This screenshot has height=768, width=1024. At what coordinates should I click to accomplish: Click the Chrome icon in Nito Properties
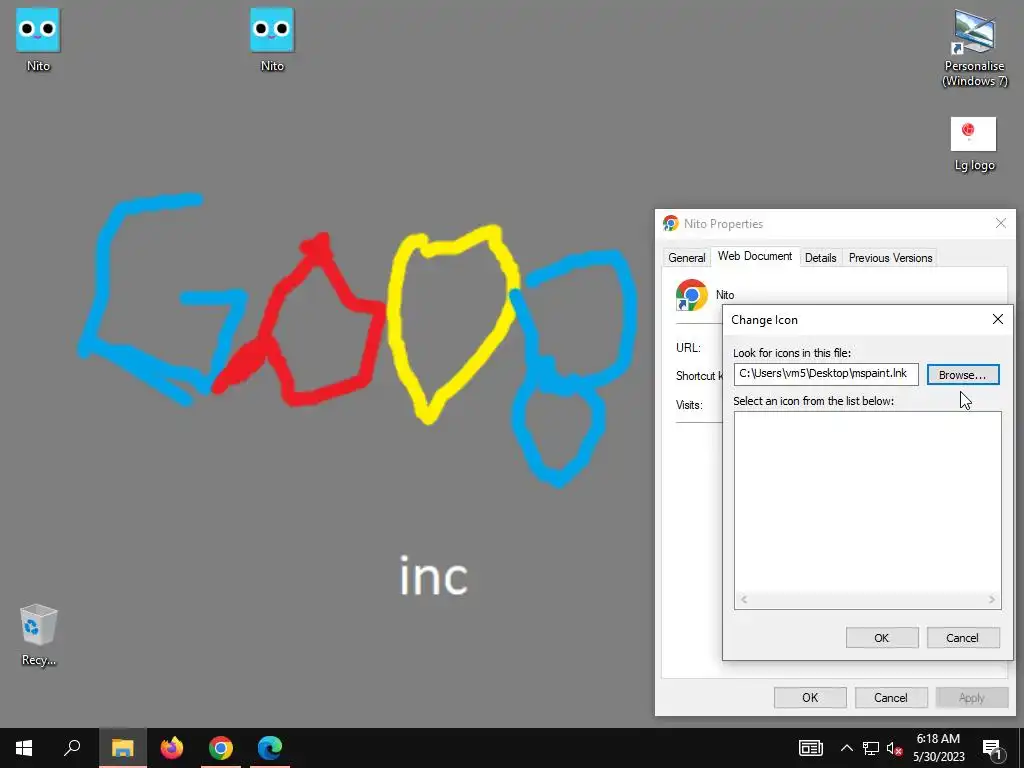pyautogui.click(x=692, y=295)
